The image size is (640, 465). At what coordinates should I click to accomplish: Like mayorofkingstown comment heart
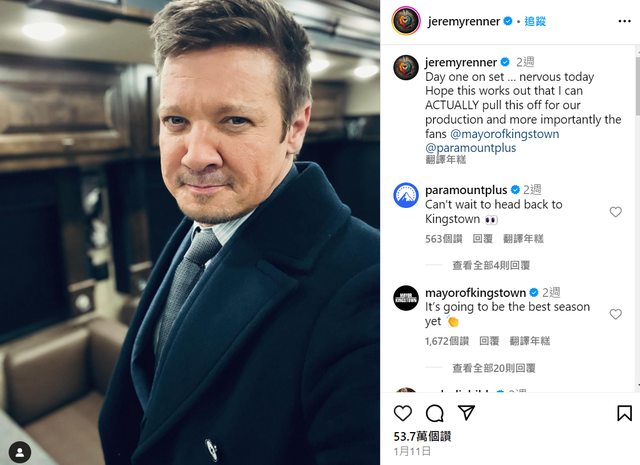616,314
